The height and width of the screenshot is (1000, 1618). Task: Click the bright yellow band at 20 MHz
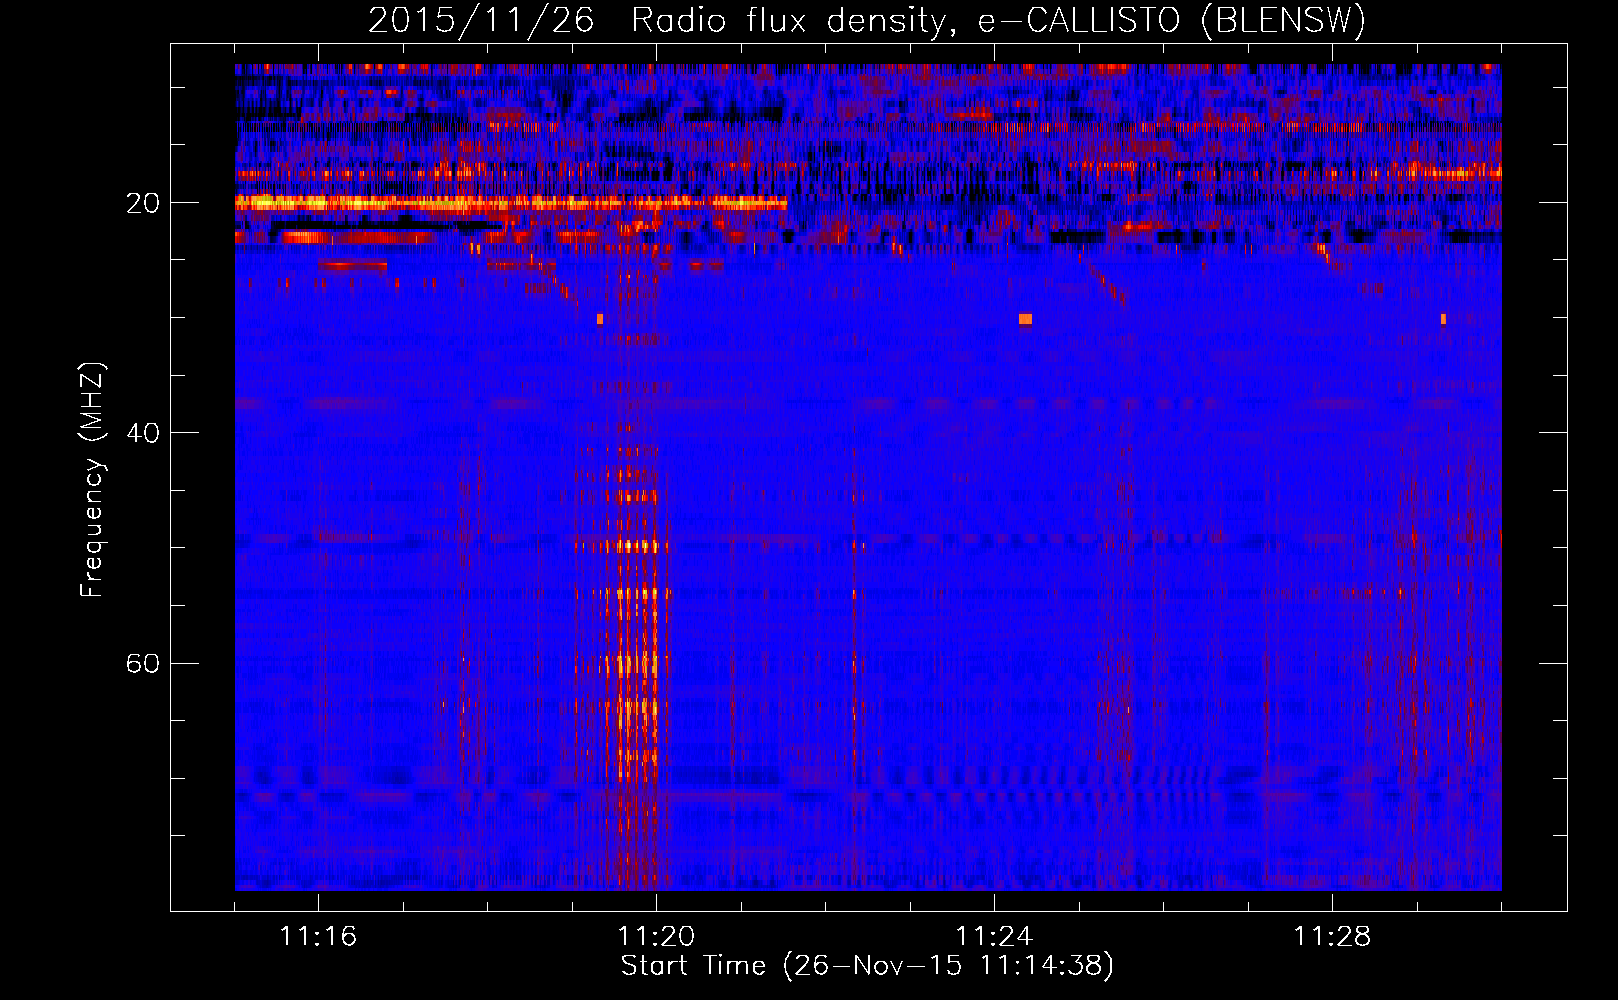click(x=511, y=202)
